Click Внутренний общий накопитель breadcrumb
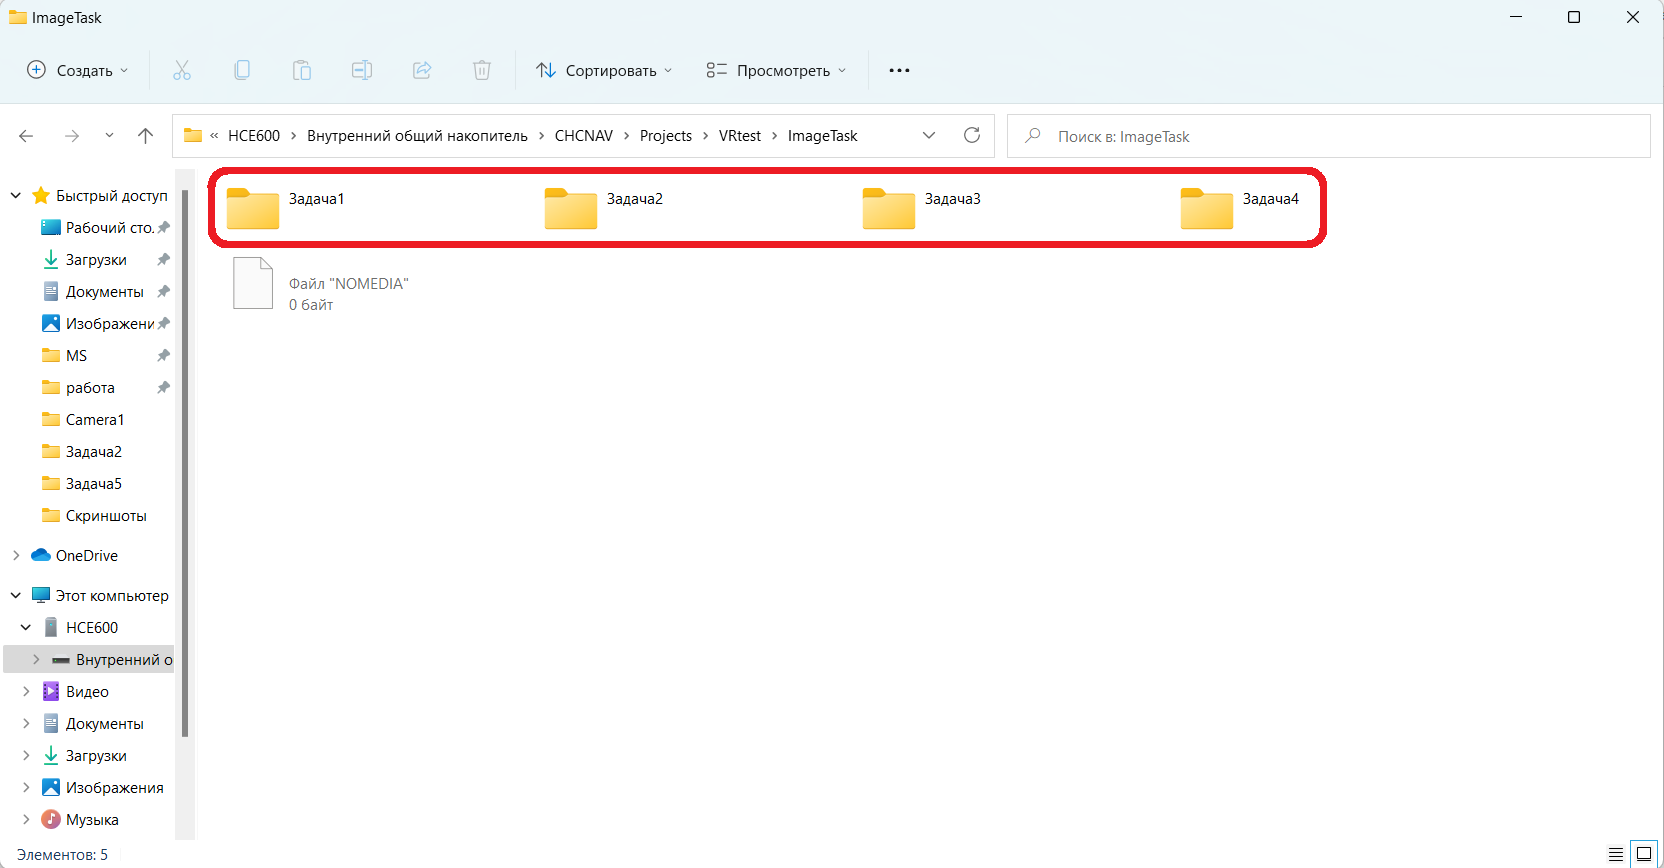 [x=417, y=136]
